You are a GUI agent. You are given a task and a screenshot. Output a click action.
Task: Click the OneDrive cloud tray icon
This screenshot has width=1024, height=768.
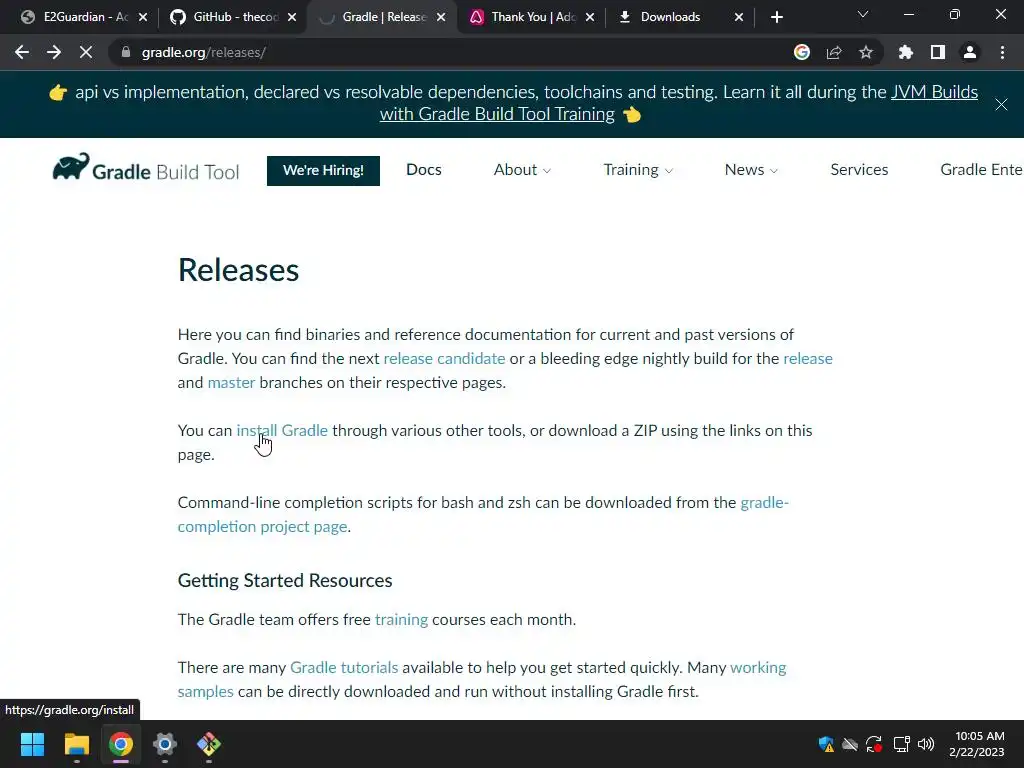click(x=850, y=744)
